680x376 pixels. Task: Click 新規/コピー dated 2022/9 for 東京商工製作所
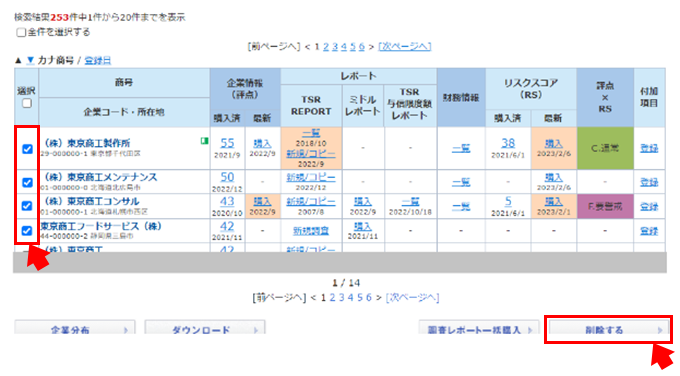[x=311, y=154]
